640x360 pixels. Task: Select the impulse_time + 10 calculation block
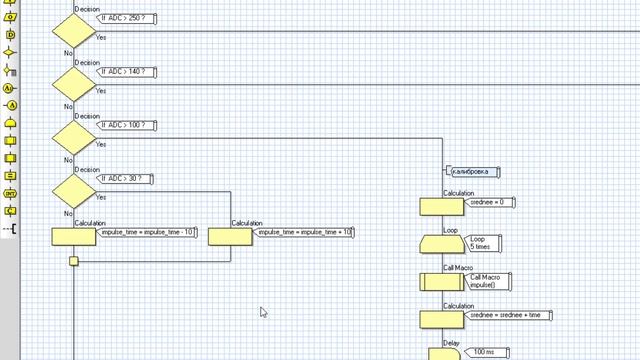click(x=230, y=237)
